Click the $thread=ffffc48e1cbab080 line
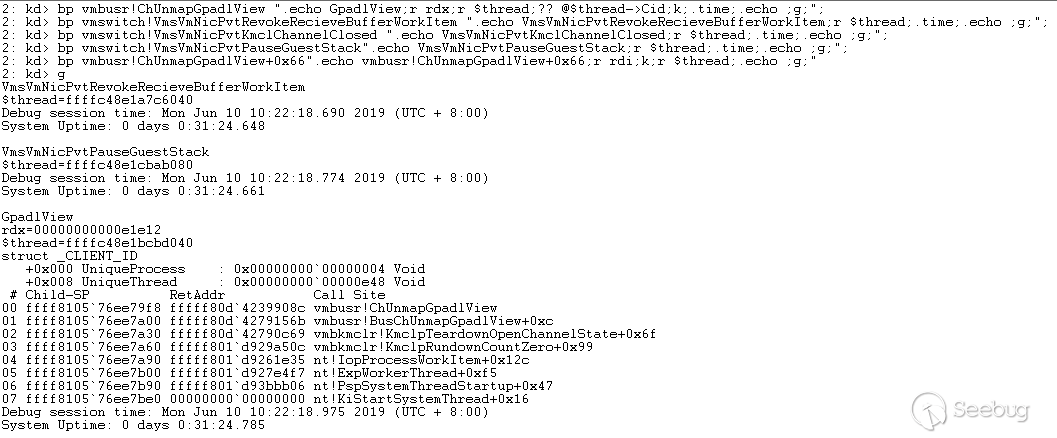This screenshot has height=438, width=1057. 97,165
